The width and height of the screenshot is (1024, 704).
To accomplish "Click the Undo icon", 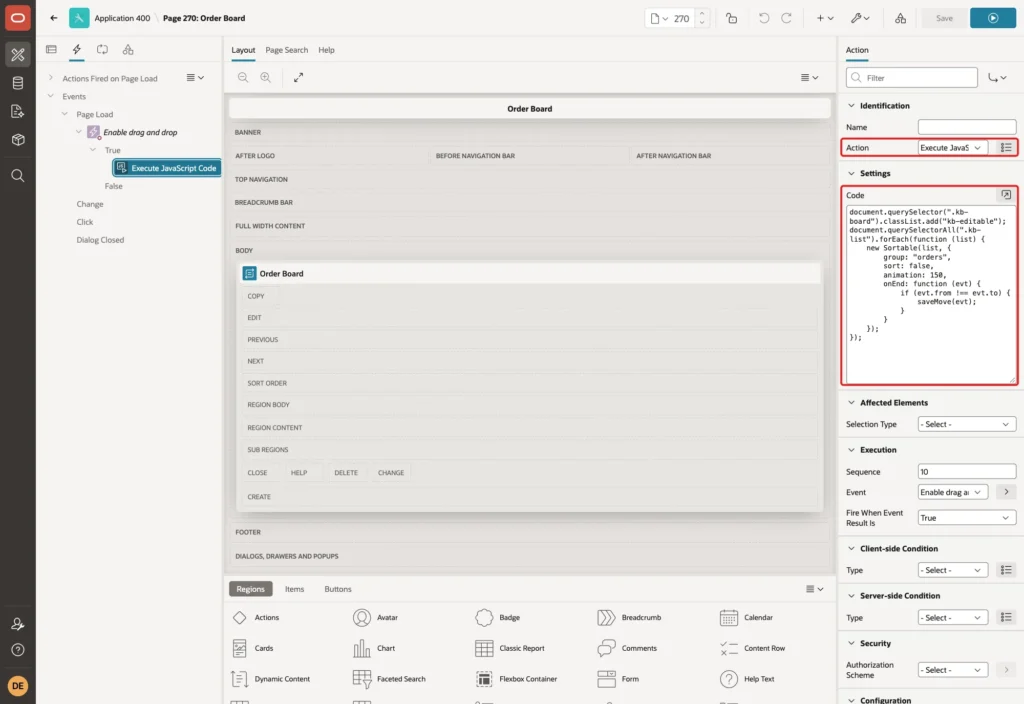I will coord(763,18).
